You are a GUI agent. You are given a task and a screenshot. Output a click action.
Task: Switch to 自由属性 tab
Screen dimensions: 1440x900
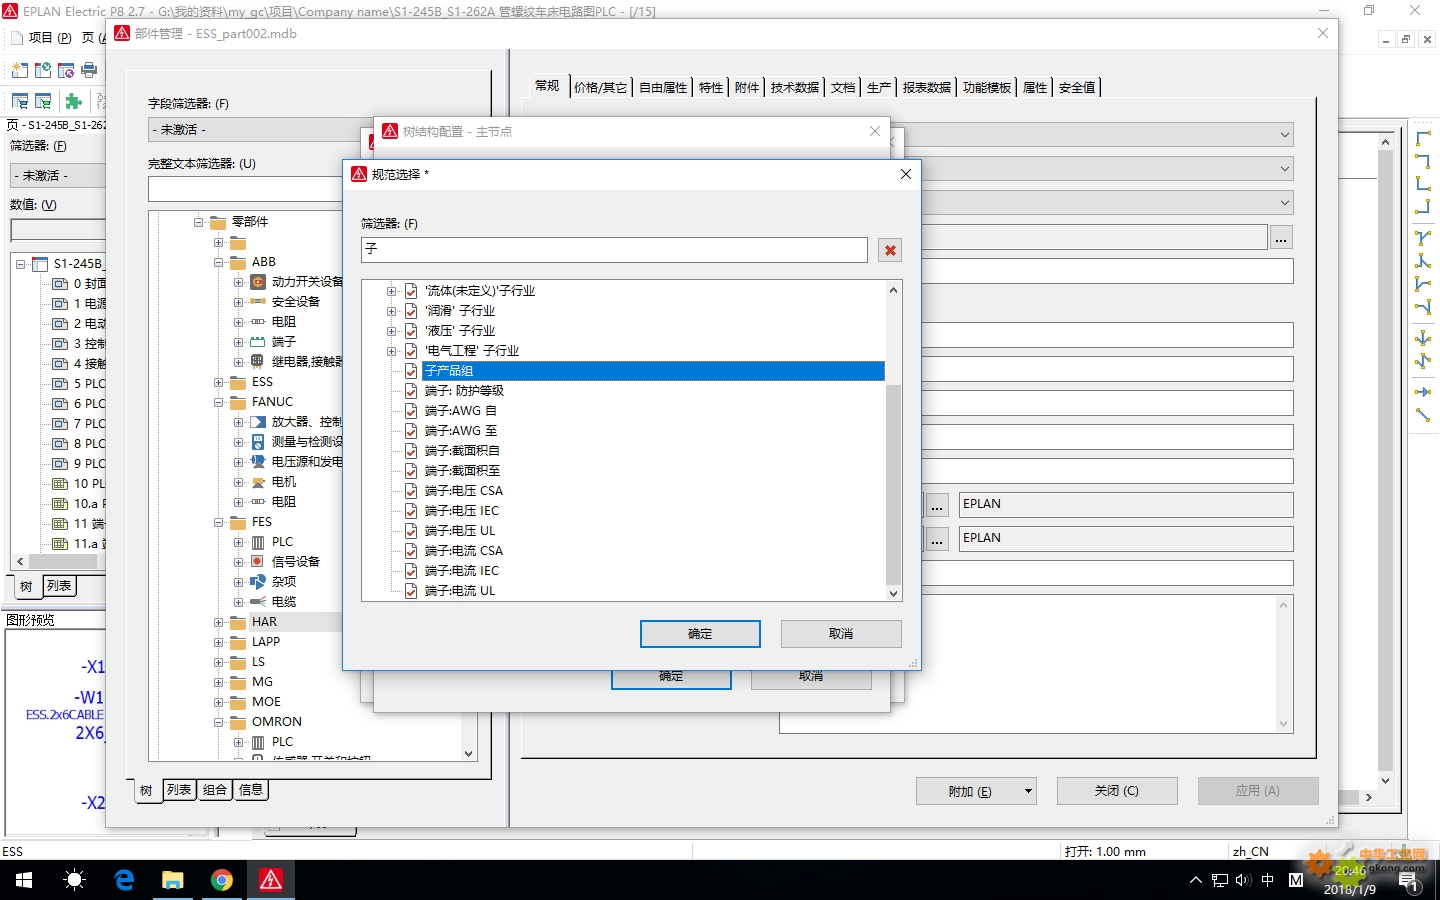tap(664, 87)
